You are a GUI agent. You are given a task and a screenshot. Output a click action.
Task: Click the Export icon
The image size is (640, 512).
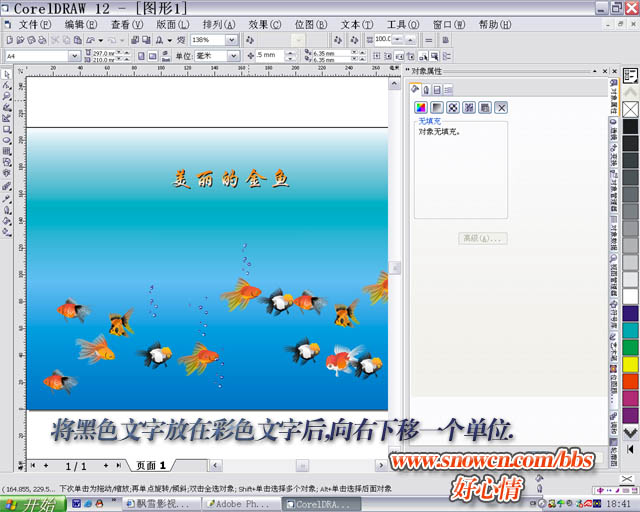[146, 40]
